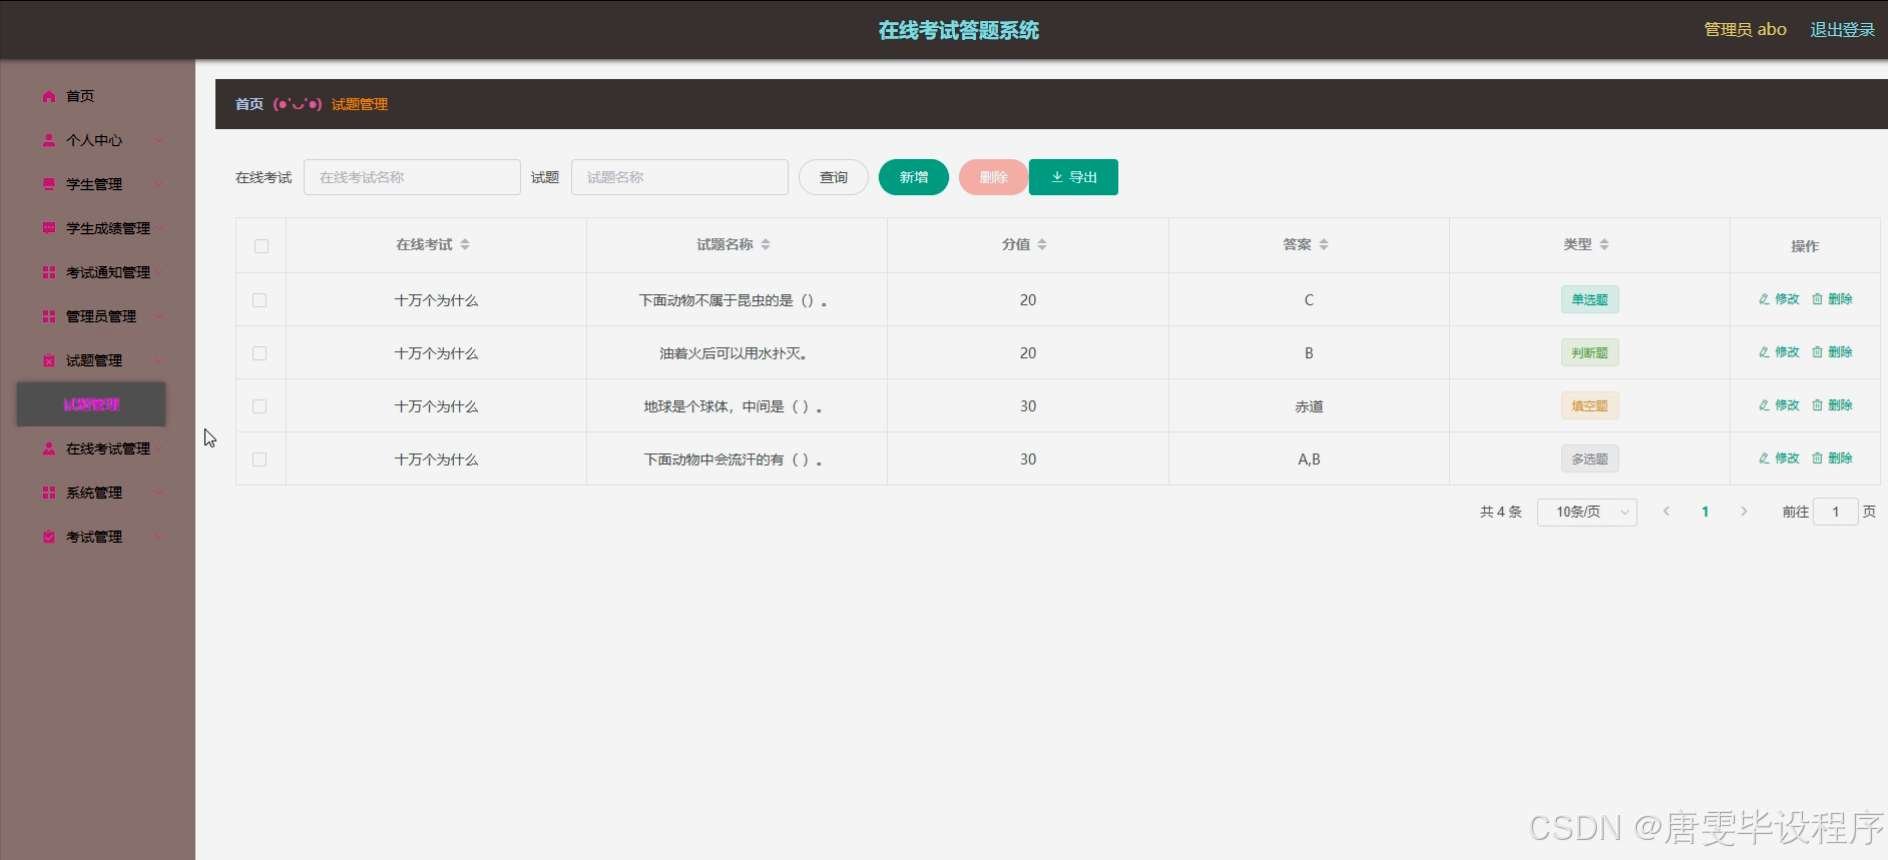Click the icon beside 学生管理

click(x=49, y=184)
